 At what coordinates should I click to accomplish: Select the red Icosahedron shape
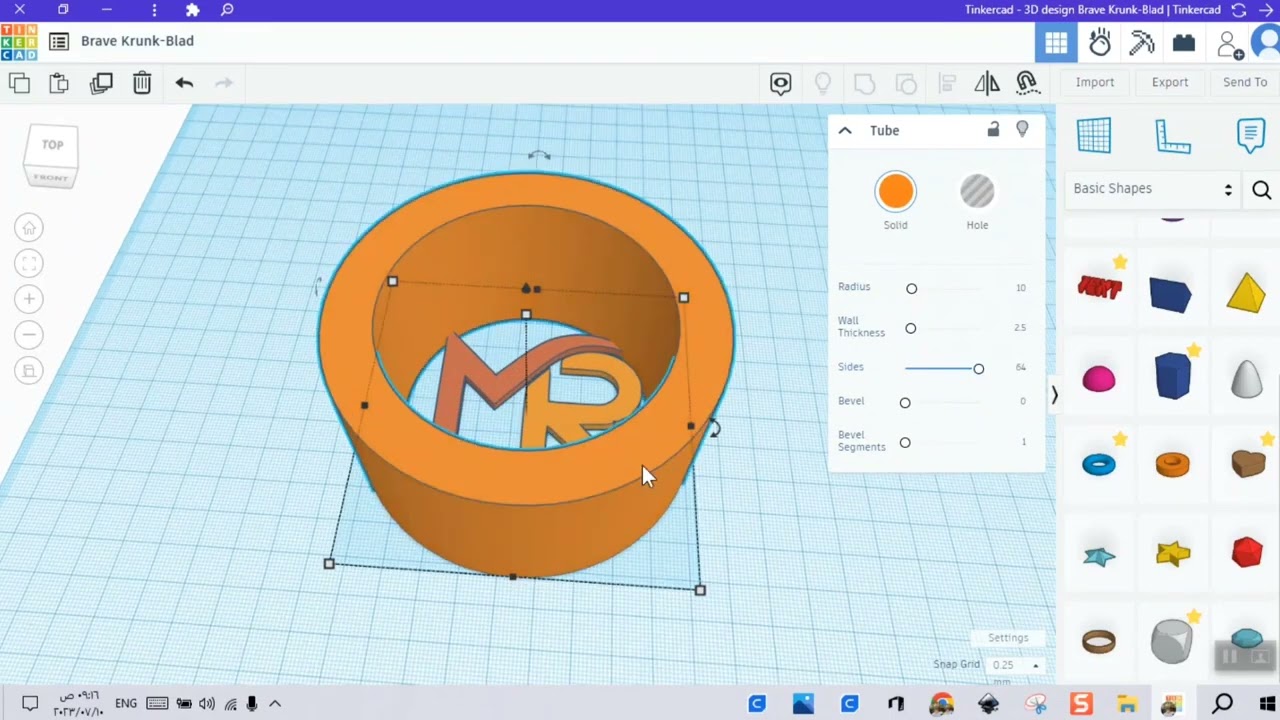pyautogui.click(x=1247, y=552)
